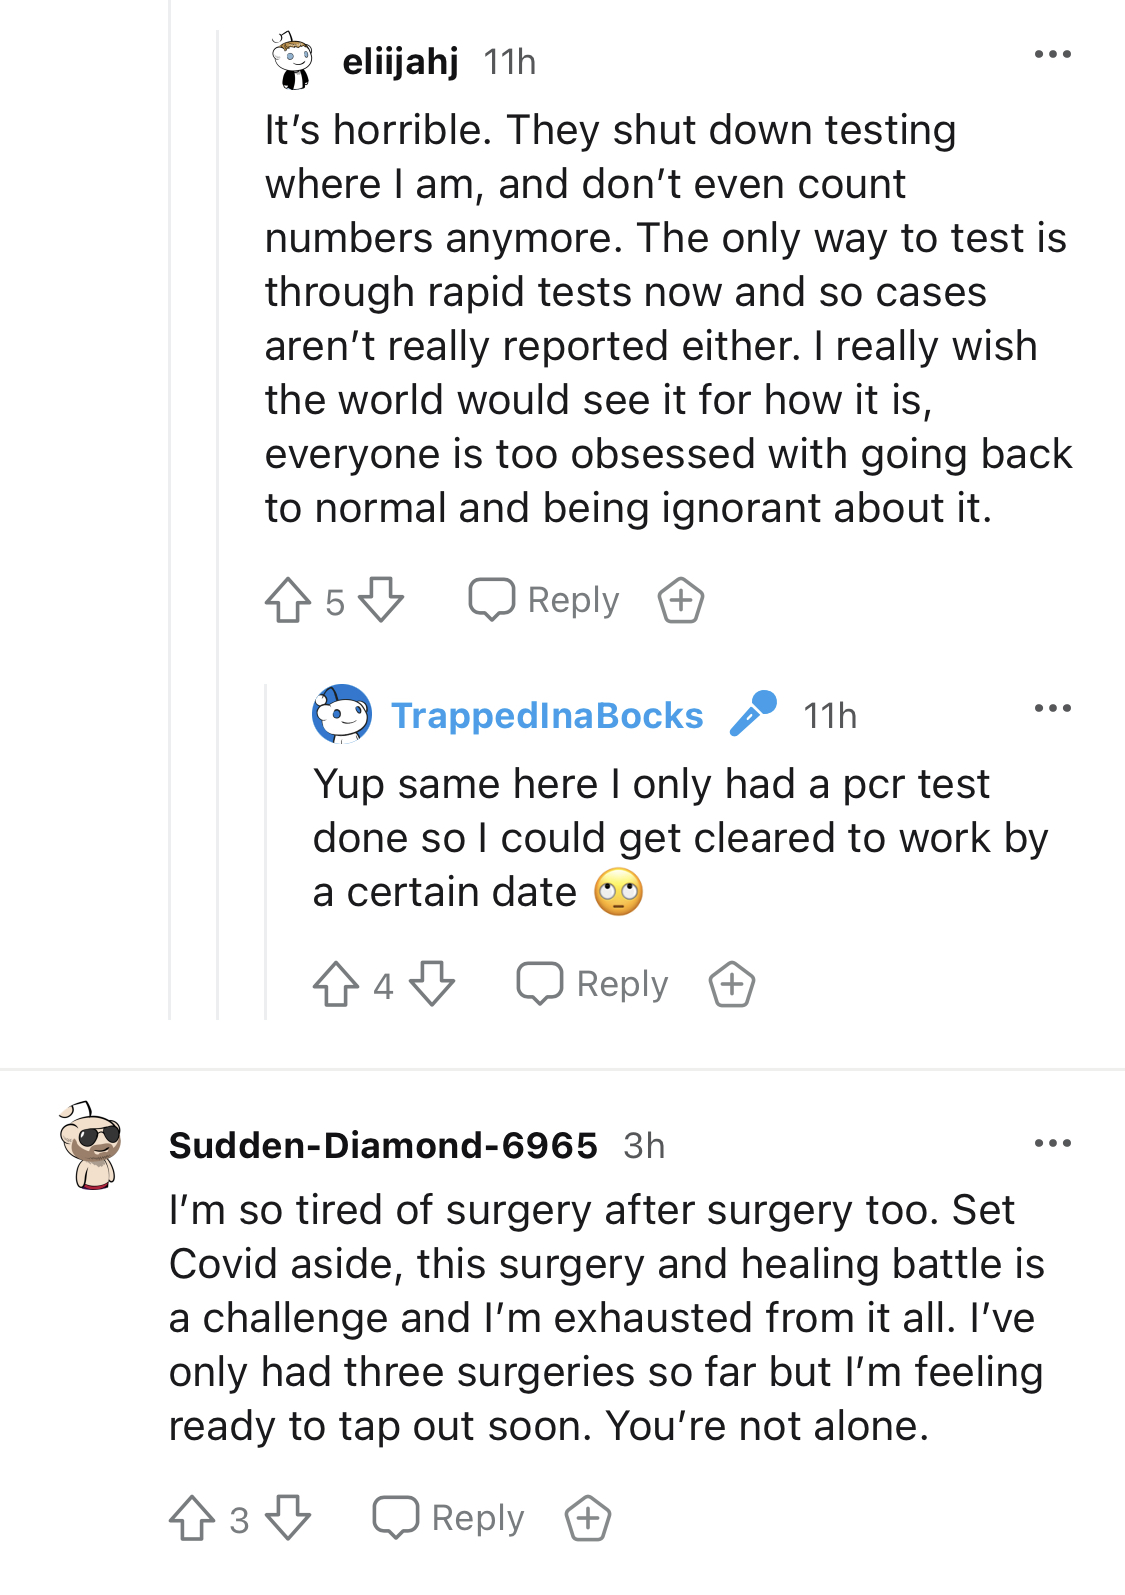Reply to Sudden-Diamond-6965's comment

pyautogui.click(x=449, y=1518)
